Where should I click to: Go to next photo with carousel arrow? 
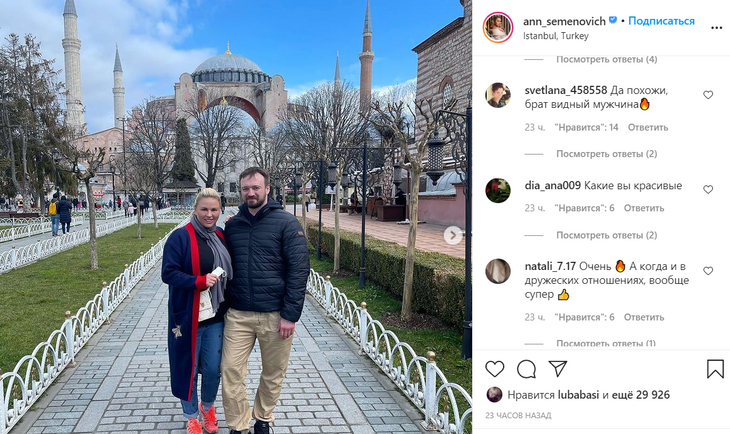(453, 235)
